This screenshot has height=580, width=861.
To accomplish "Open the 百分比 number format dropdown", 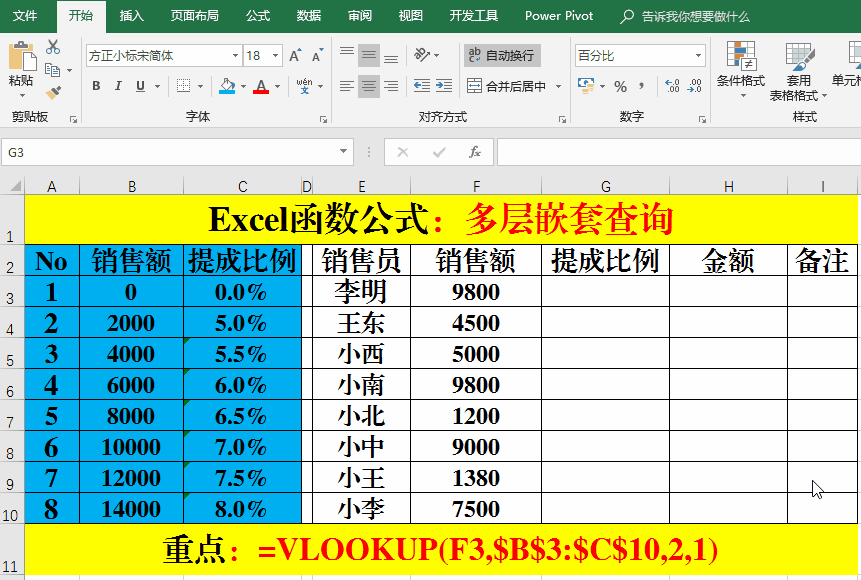I will [x=698, y=55].
